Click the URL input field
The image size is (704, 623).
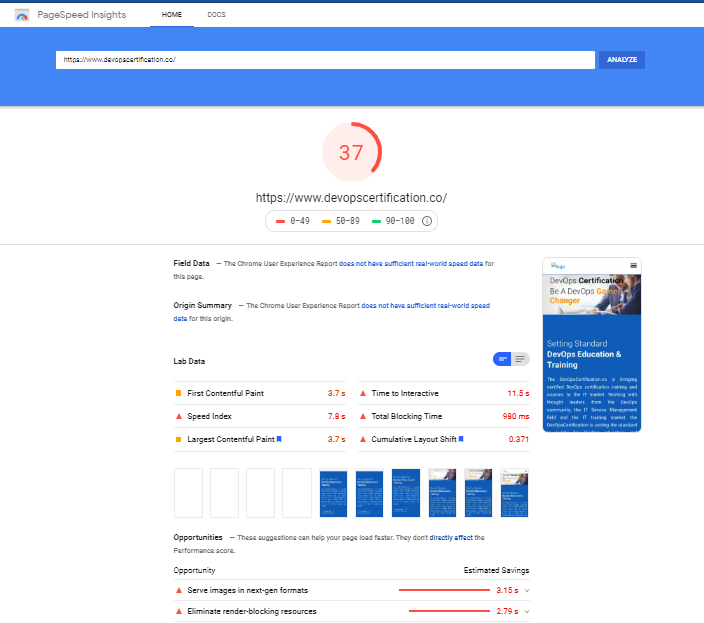click(x=325, y=60)
